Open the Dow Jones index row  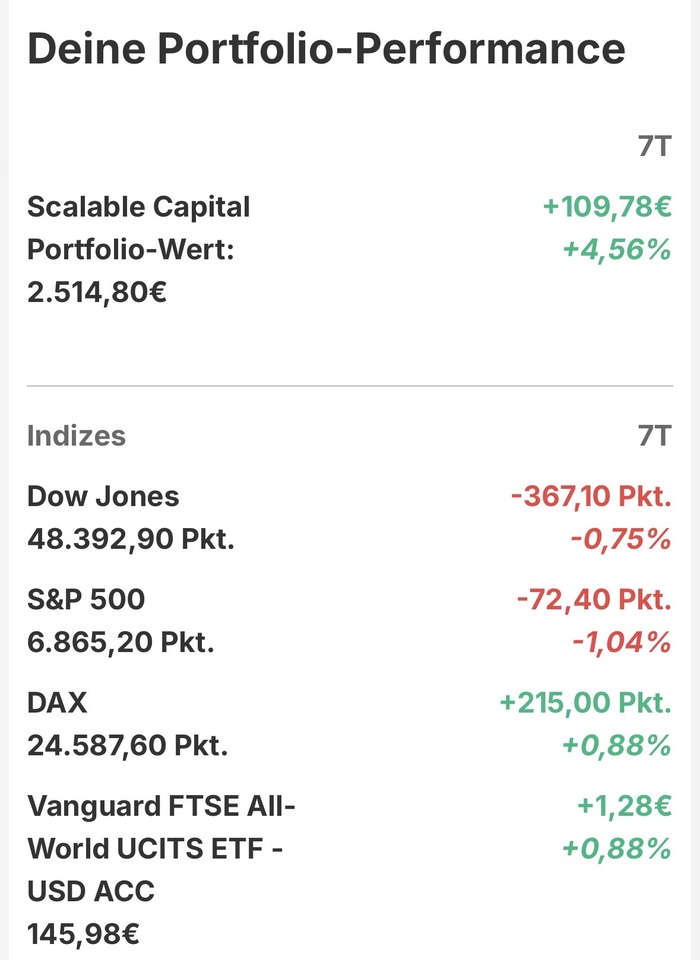pyautogui.click(x=103, y=496)
